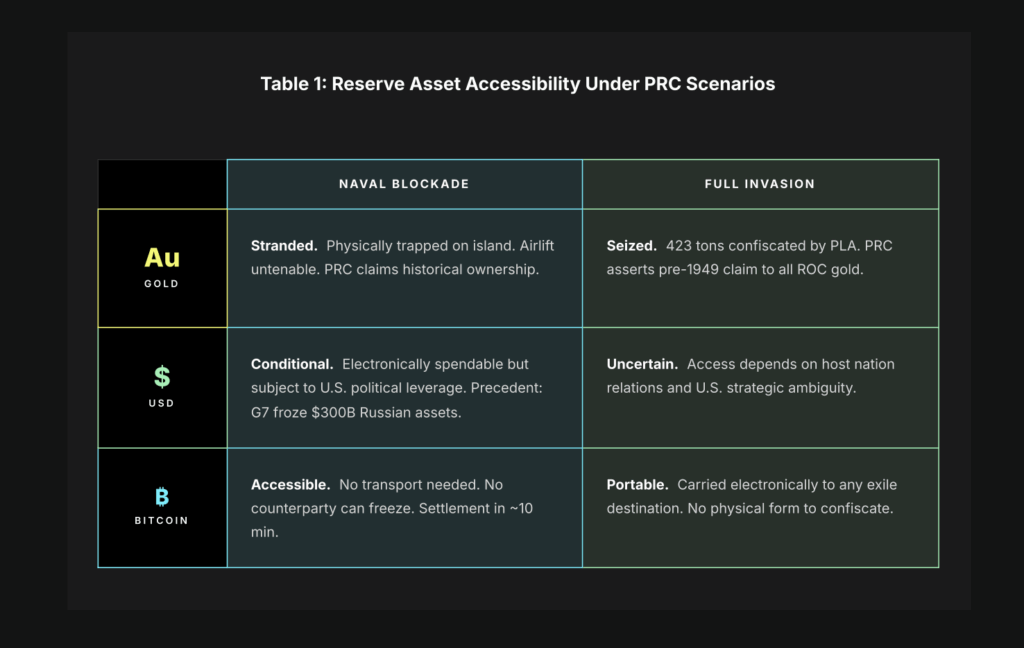Click the word Stranded in gold row
Screen dimensions: 1024x648
[x=284, y=246]
